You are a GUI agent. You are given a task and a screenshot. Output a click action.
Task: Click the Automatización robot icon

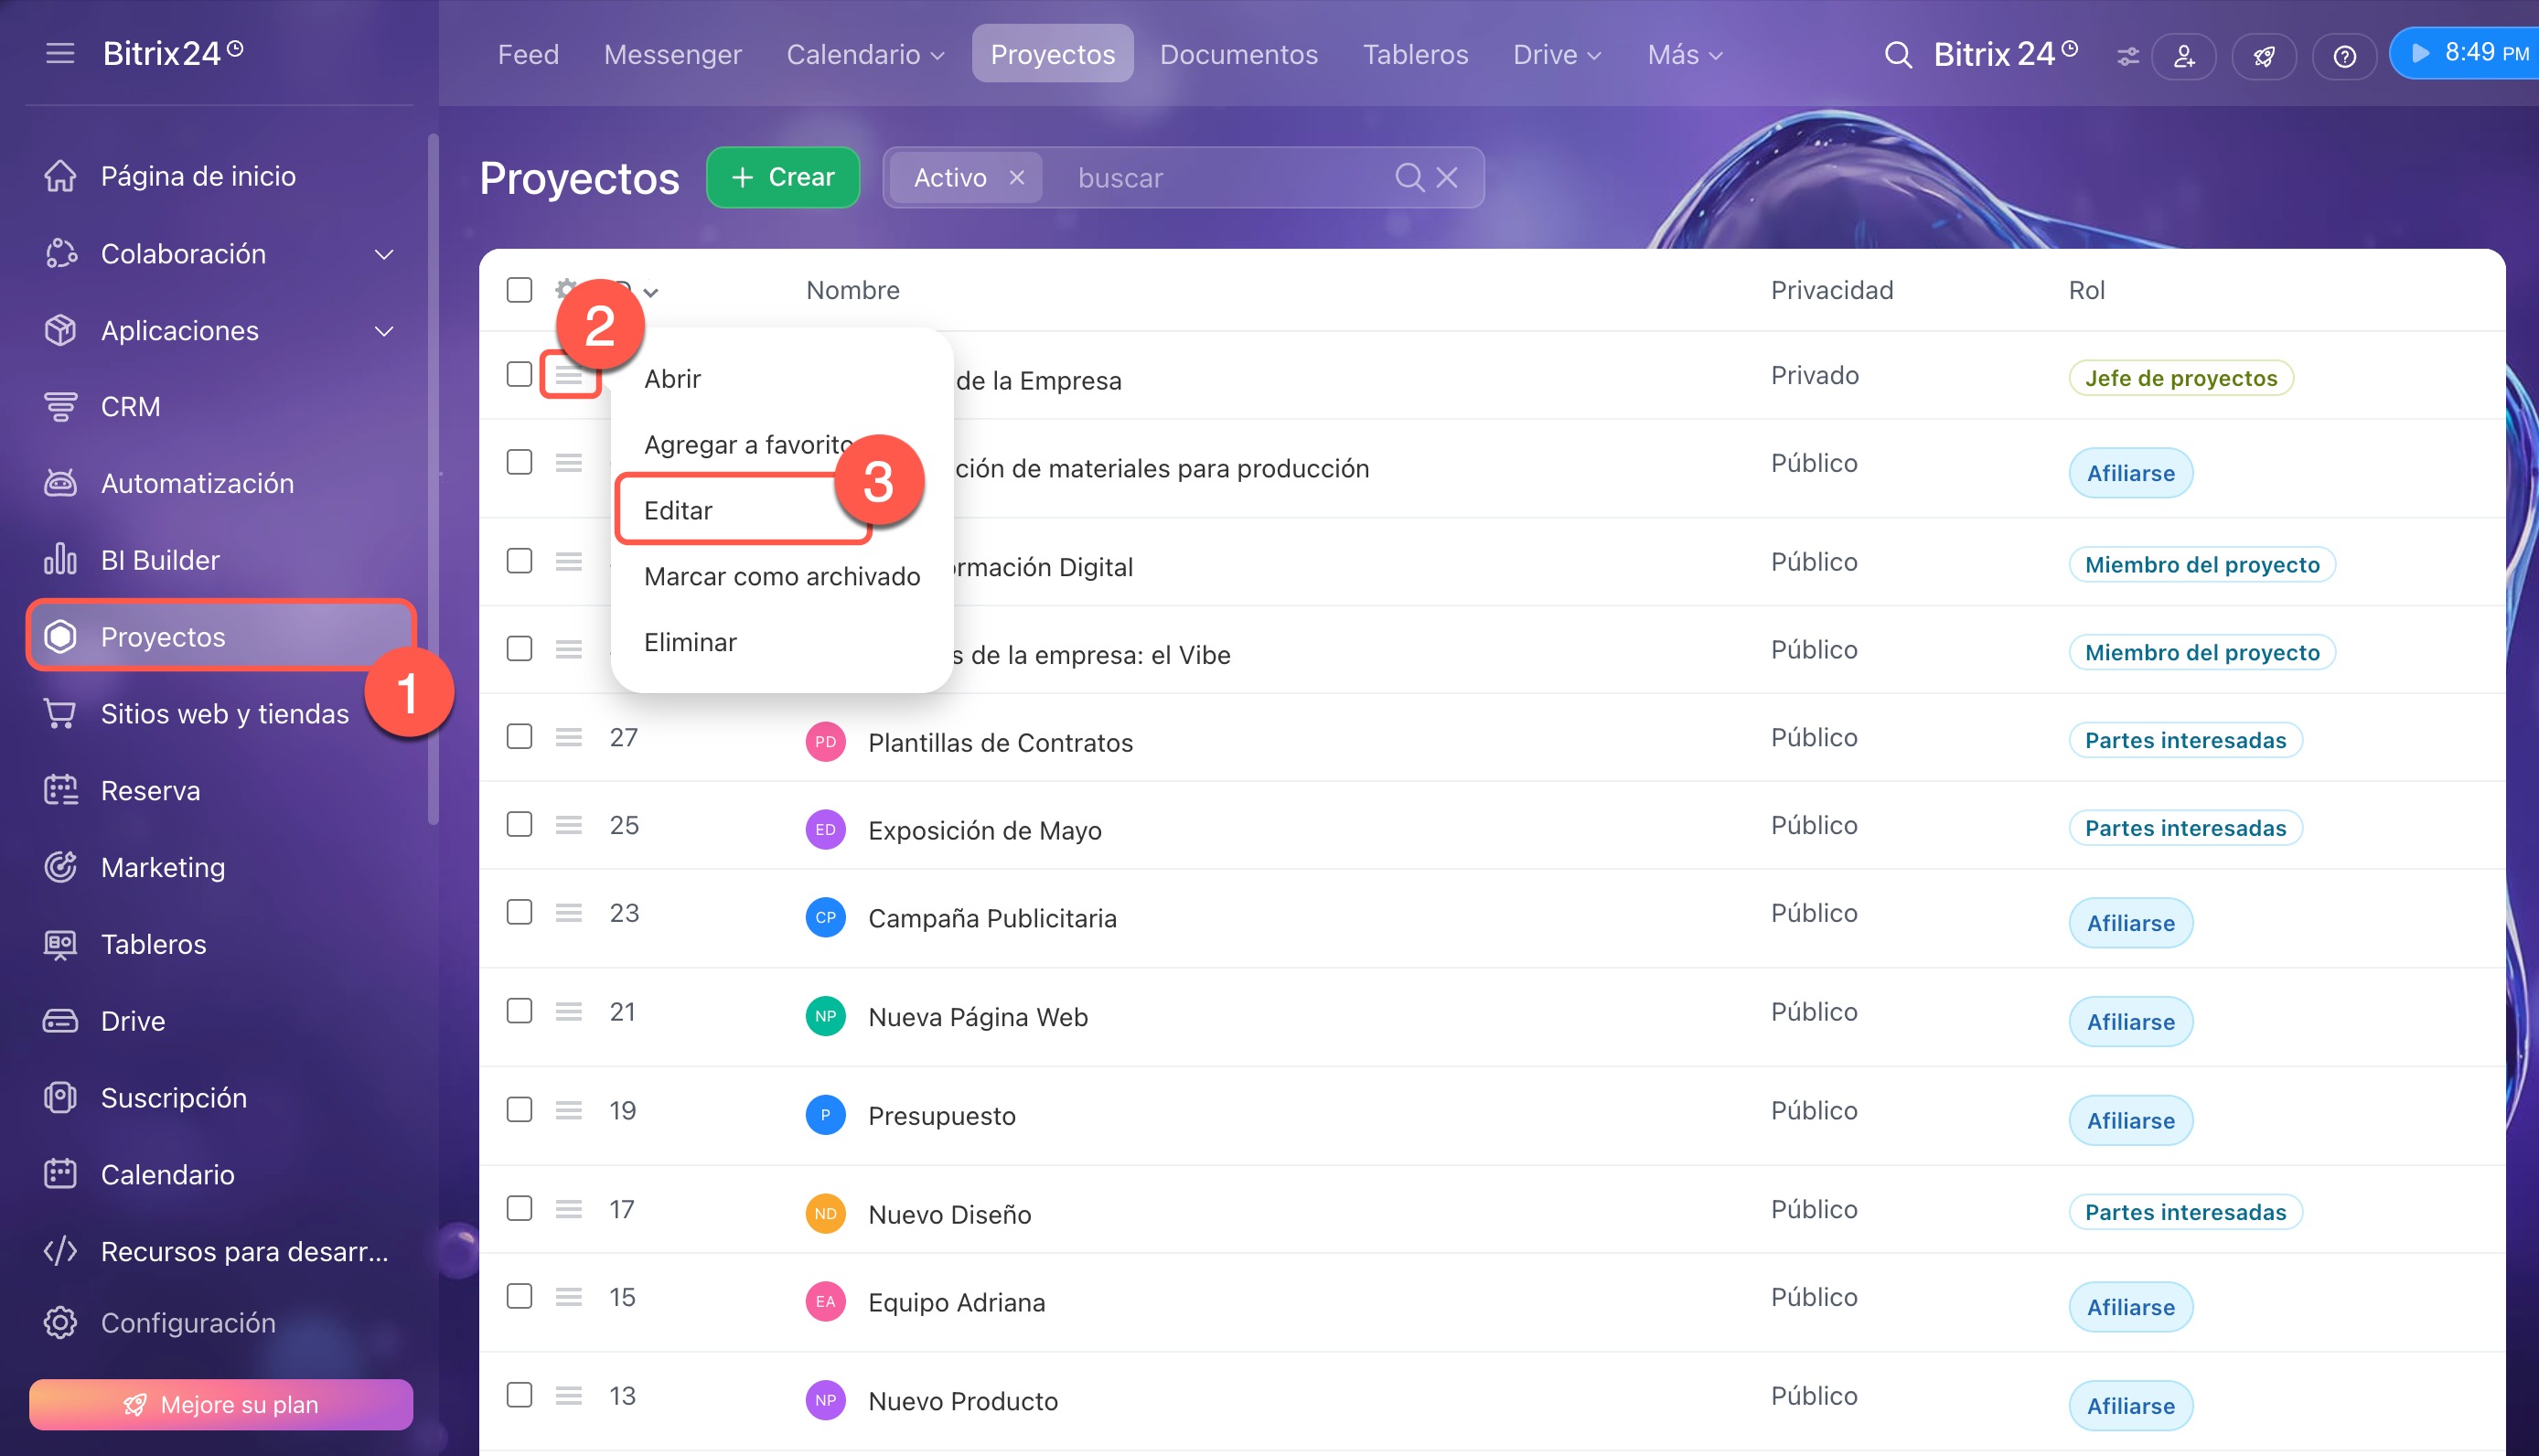click(x=60, y=483)
